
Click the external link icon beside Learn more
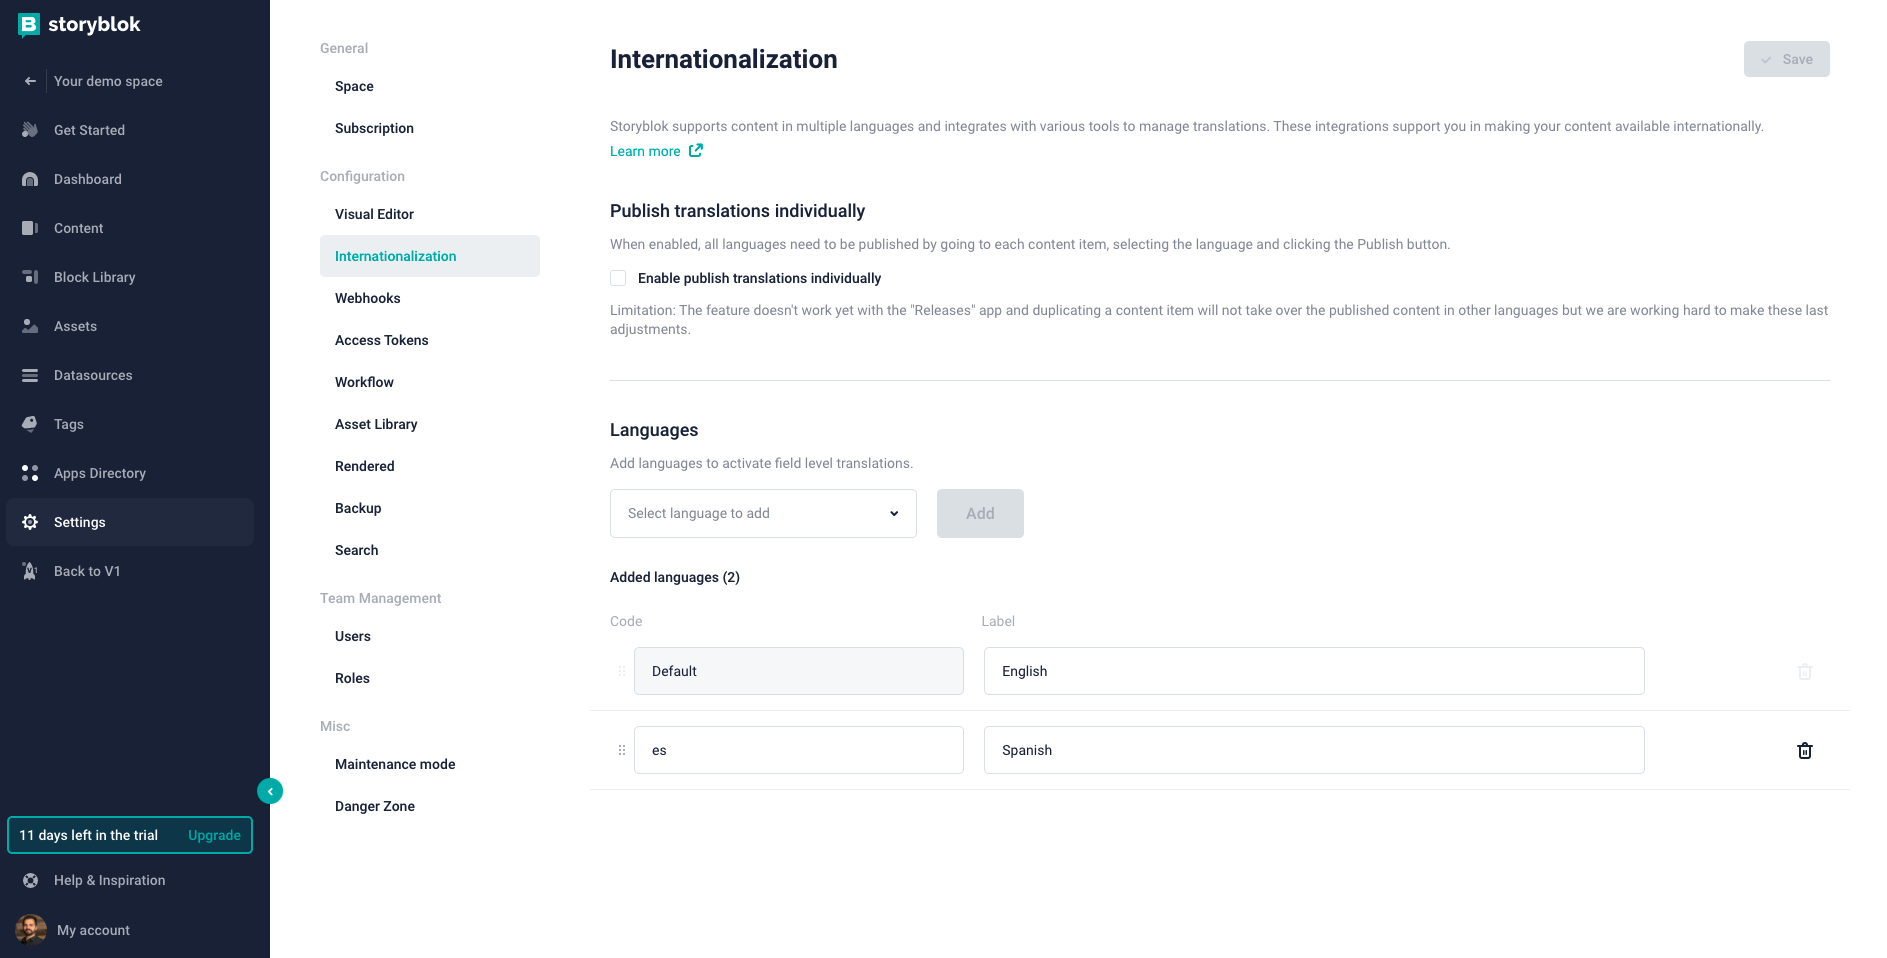pos(696,150)
